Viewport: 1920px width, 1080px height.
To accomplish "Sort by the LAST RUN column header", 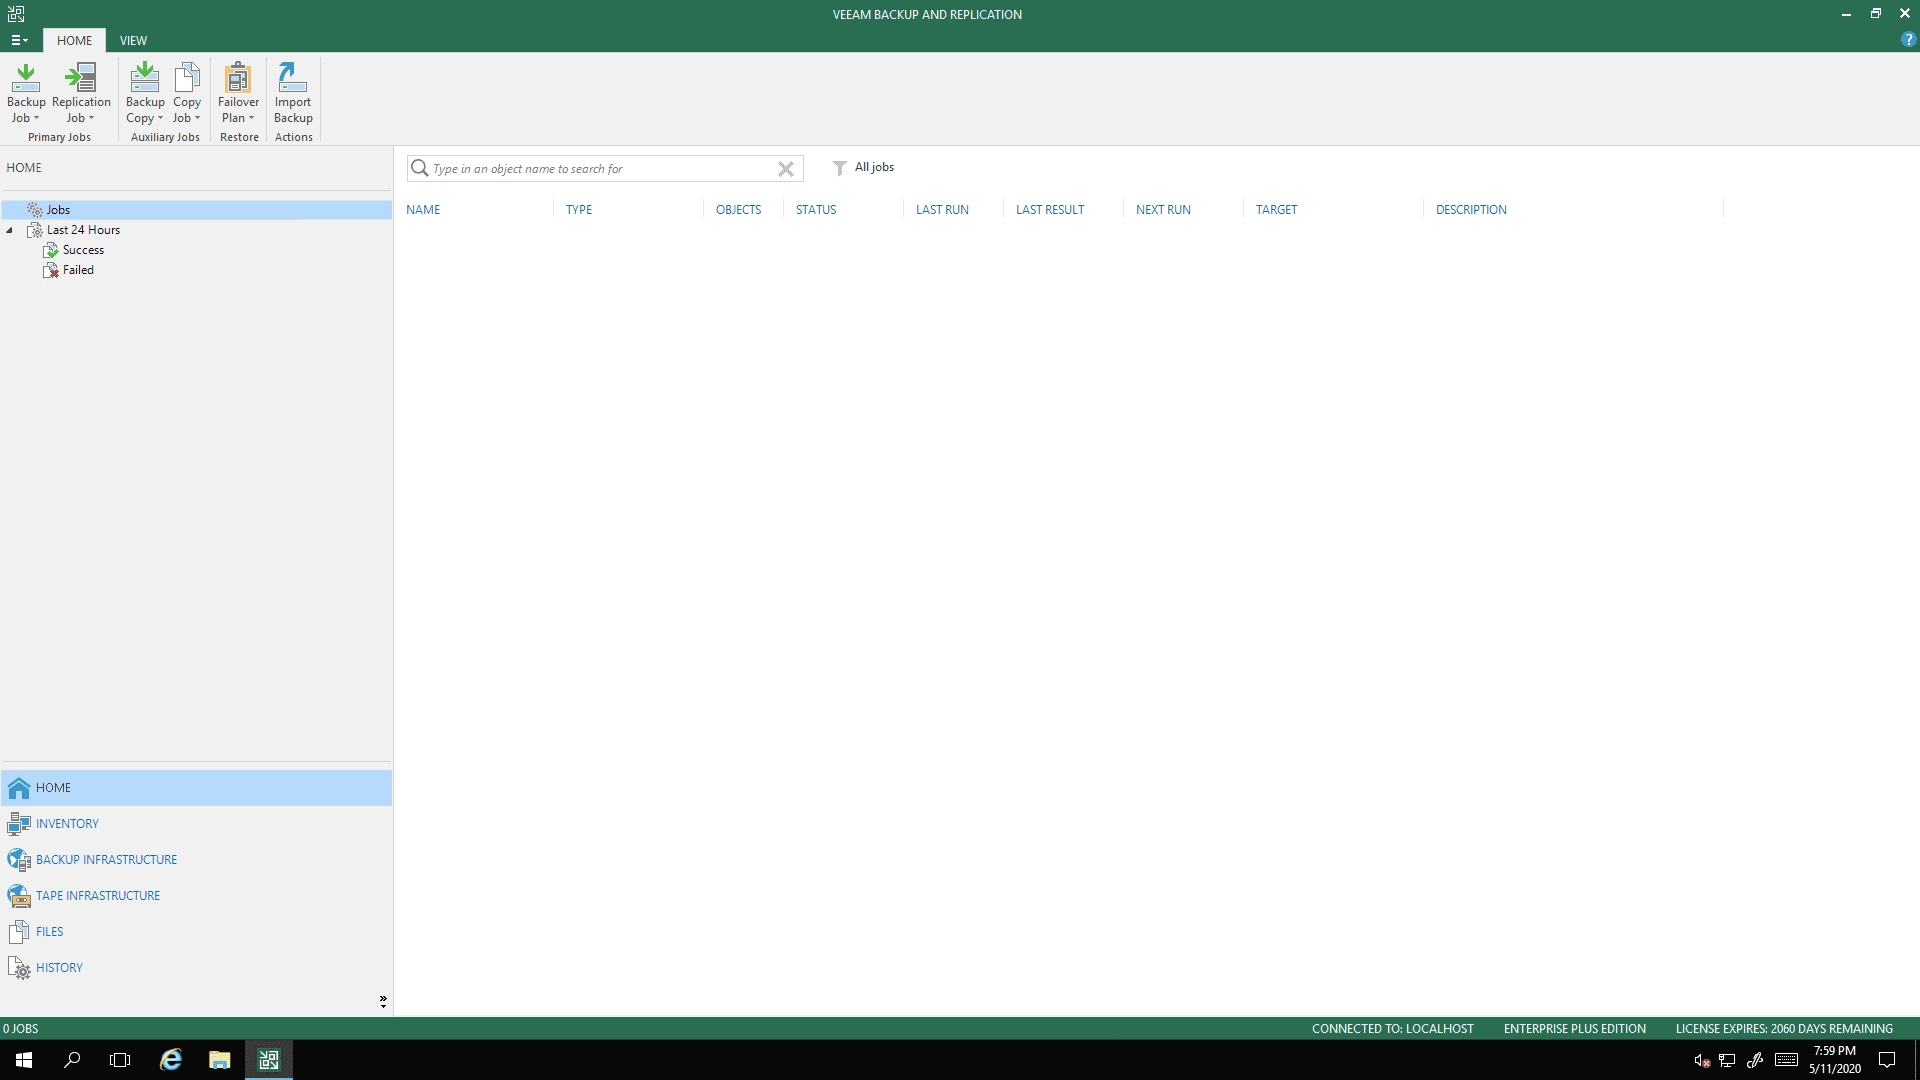I will pyautogui.click(x=942, y=210).
